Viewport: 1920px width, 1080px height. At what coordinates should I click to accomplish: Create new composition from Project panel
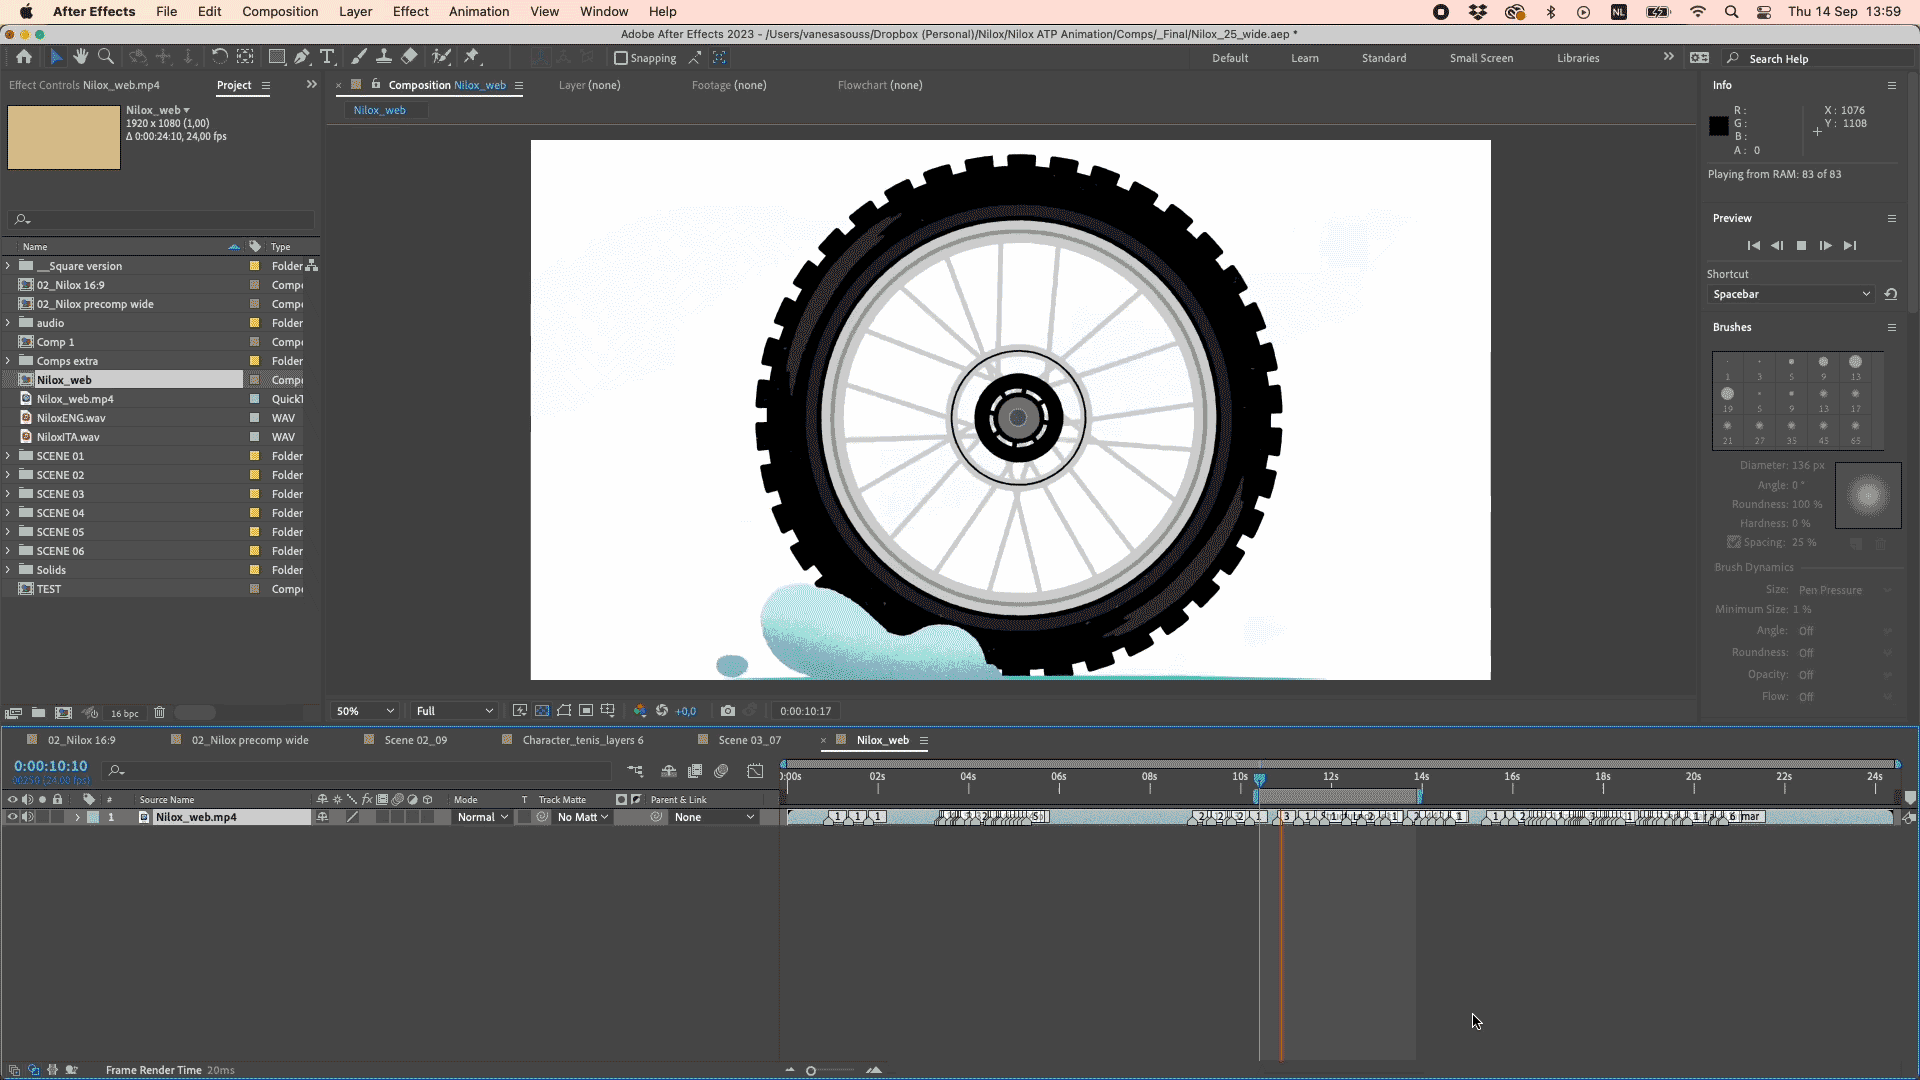[64, 713]
